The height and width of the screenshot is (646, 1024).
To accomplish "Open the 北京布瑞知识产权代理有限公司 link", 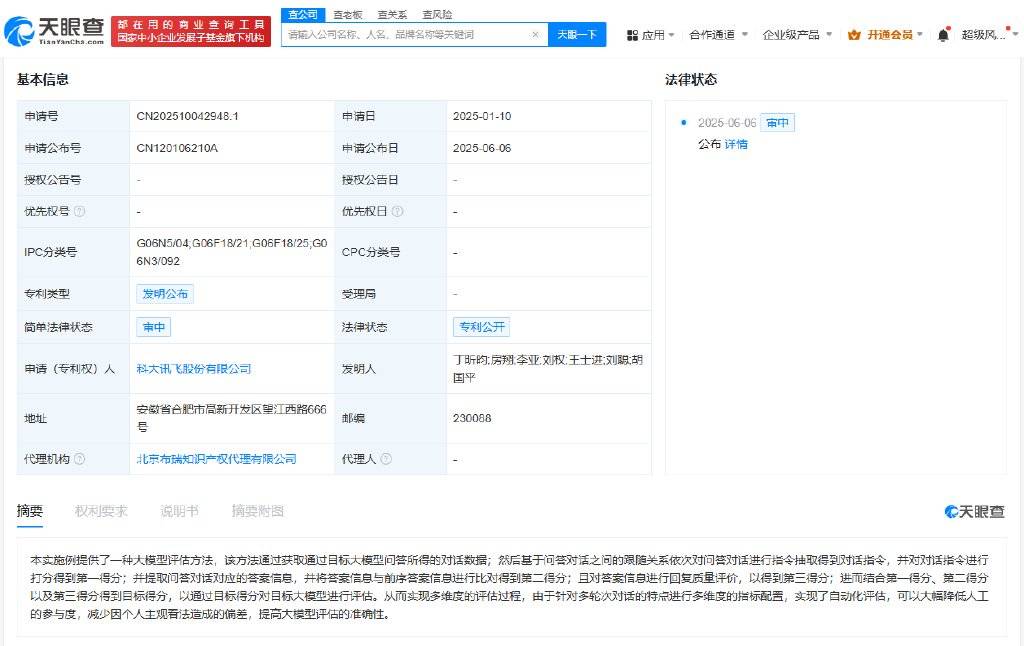I will tap(216, 459).
